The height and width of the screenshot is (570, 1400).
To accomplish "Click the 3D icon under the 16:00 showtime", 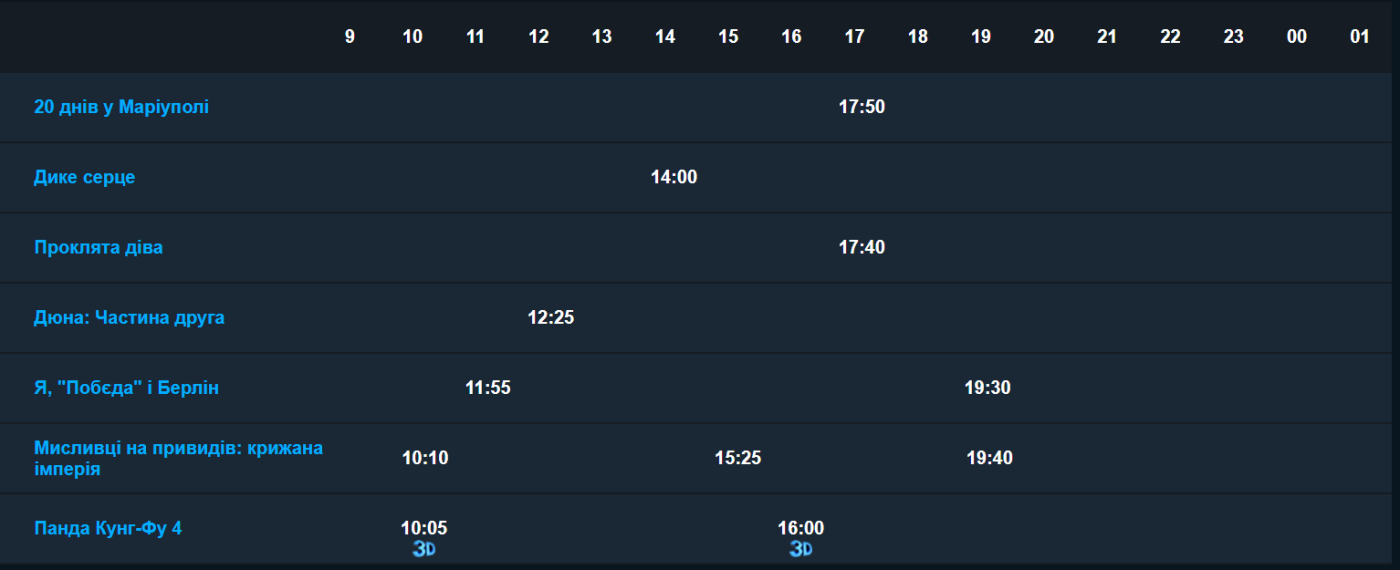I will click(801, 549).
